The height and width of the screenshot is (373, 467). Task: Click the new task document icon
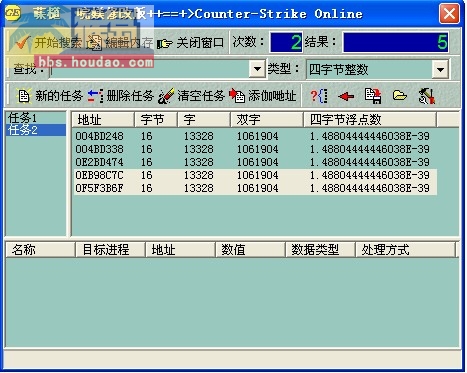(x=23, y=96)
